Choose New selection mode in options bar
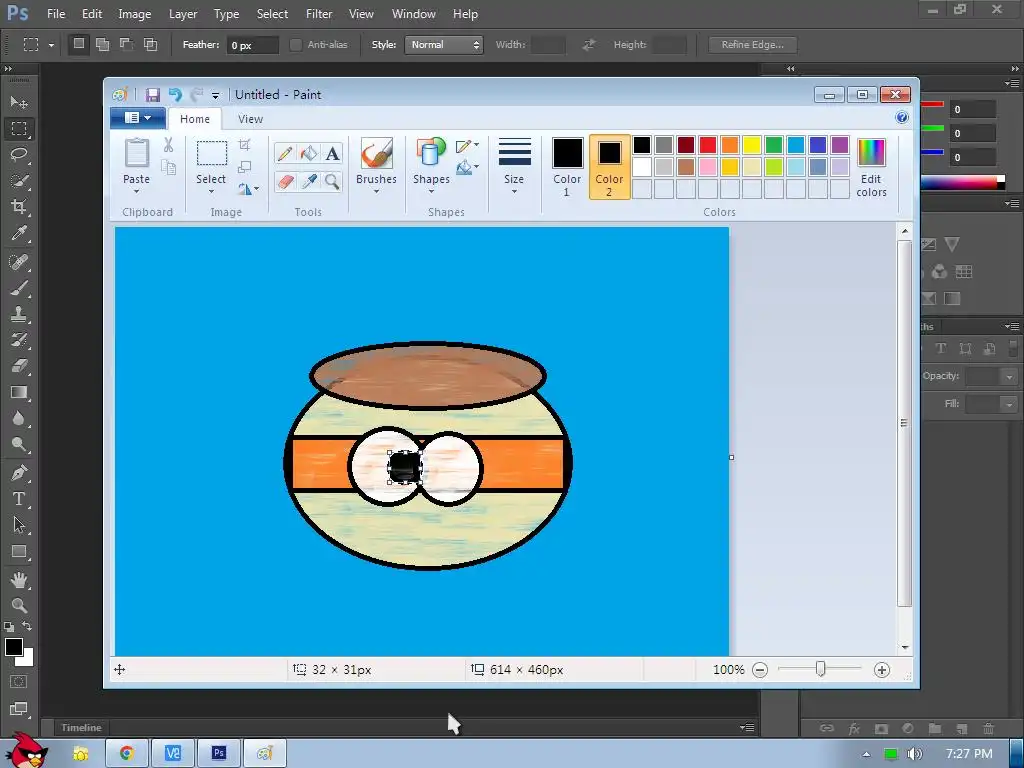Image resolution: width=1024 pixels, height=768 pixels. coord(79,44)
